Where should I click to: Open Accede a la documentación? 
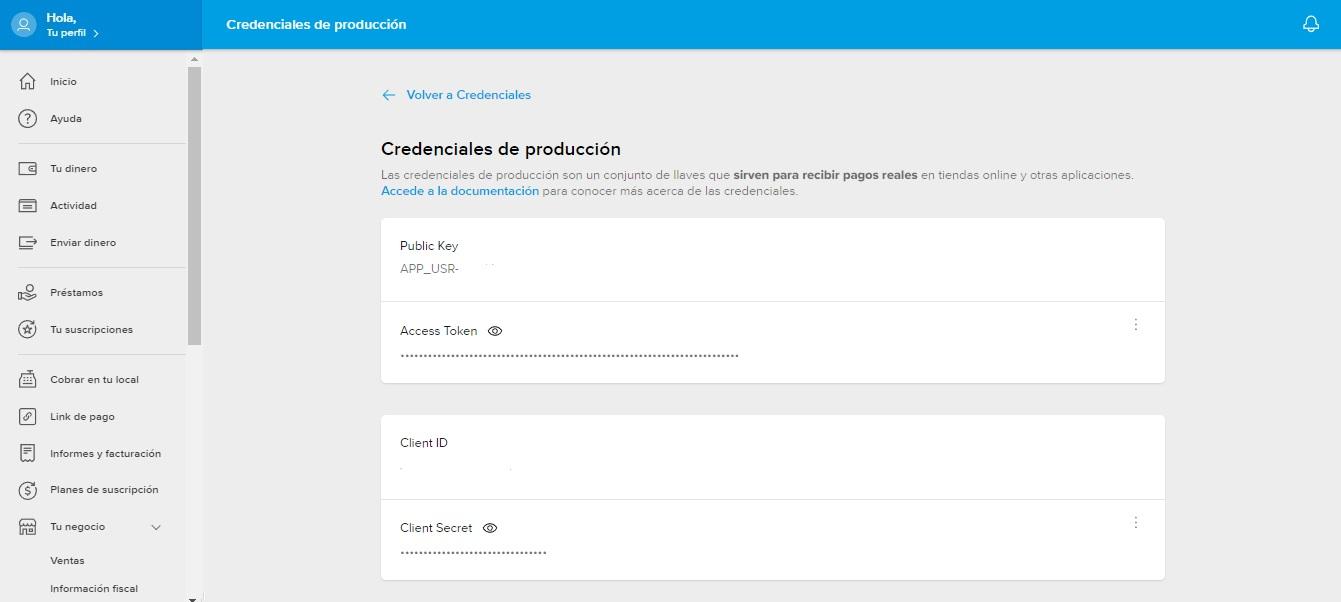tap(460, 190)
